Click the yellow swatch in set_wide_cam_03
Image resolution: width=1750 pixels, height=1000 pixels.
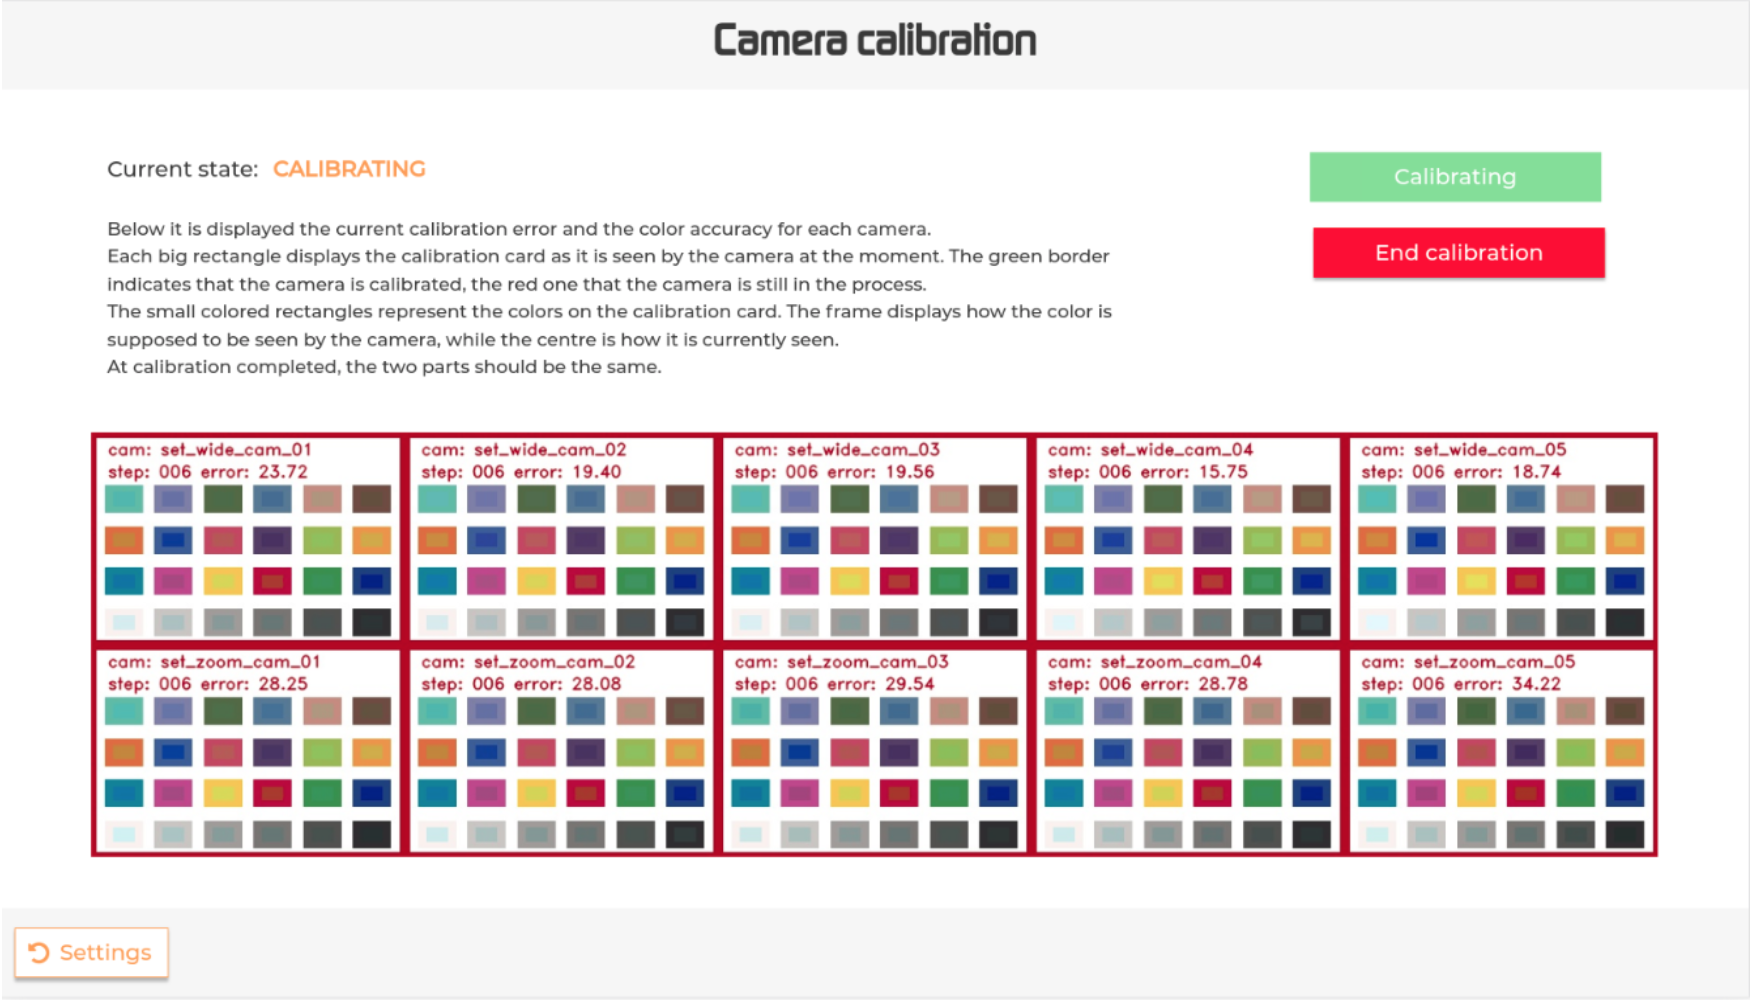(850, 580)
